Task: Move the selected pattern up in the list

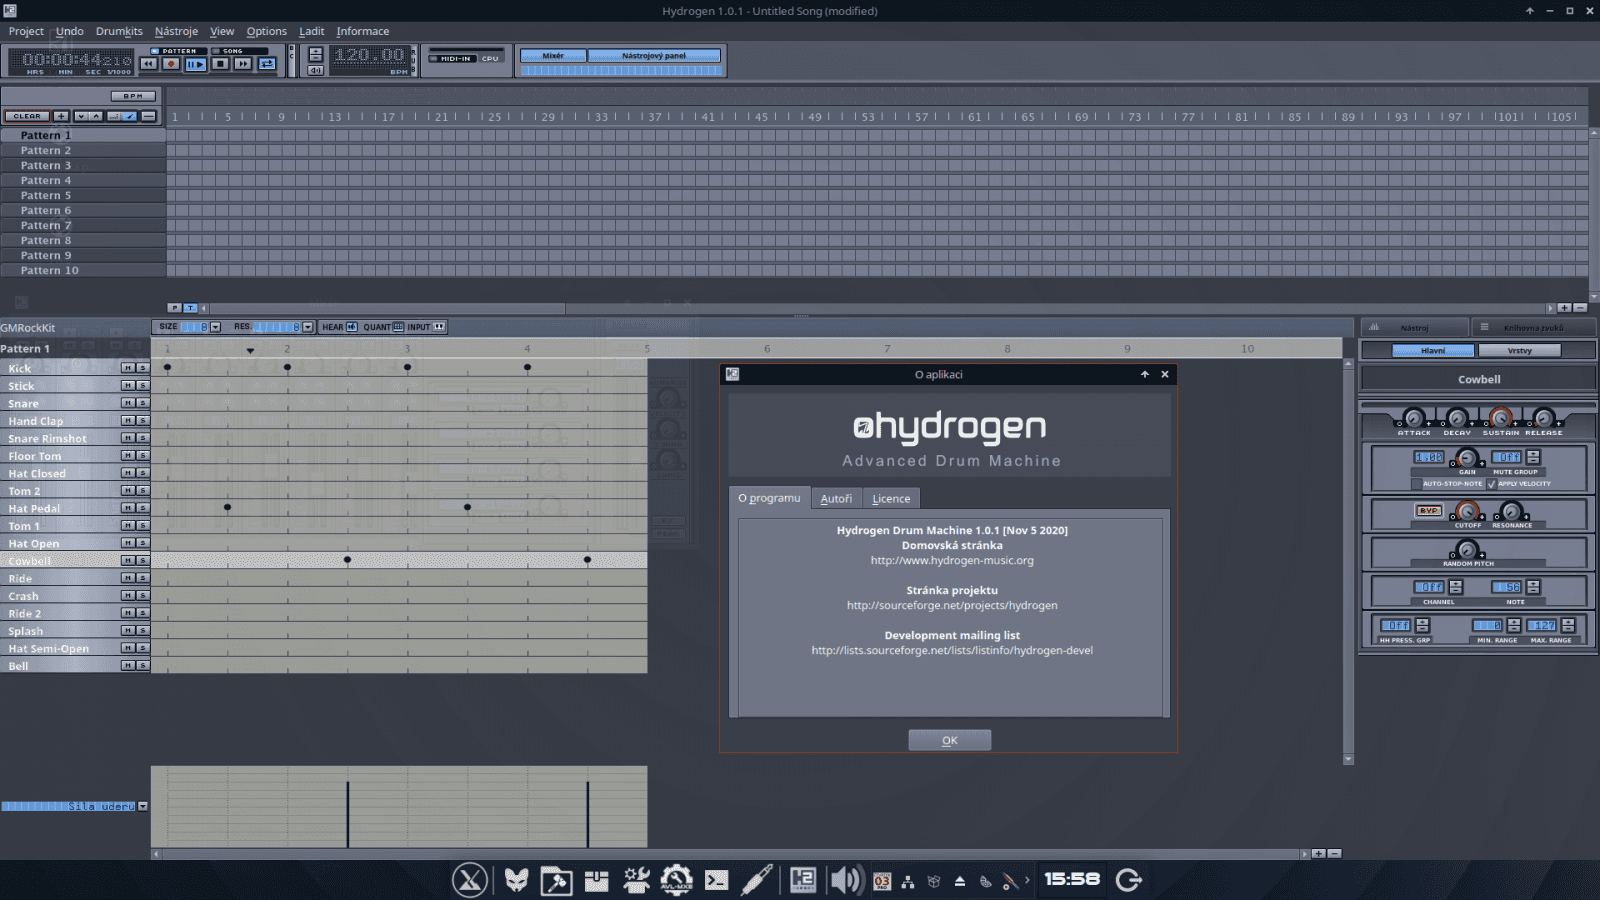Action: click(x=96, y=116)
